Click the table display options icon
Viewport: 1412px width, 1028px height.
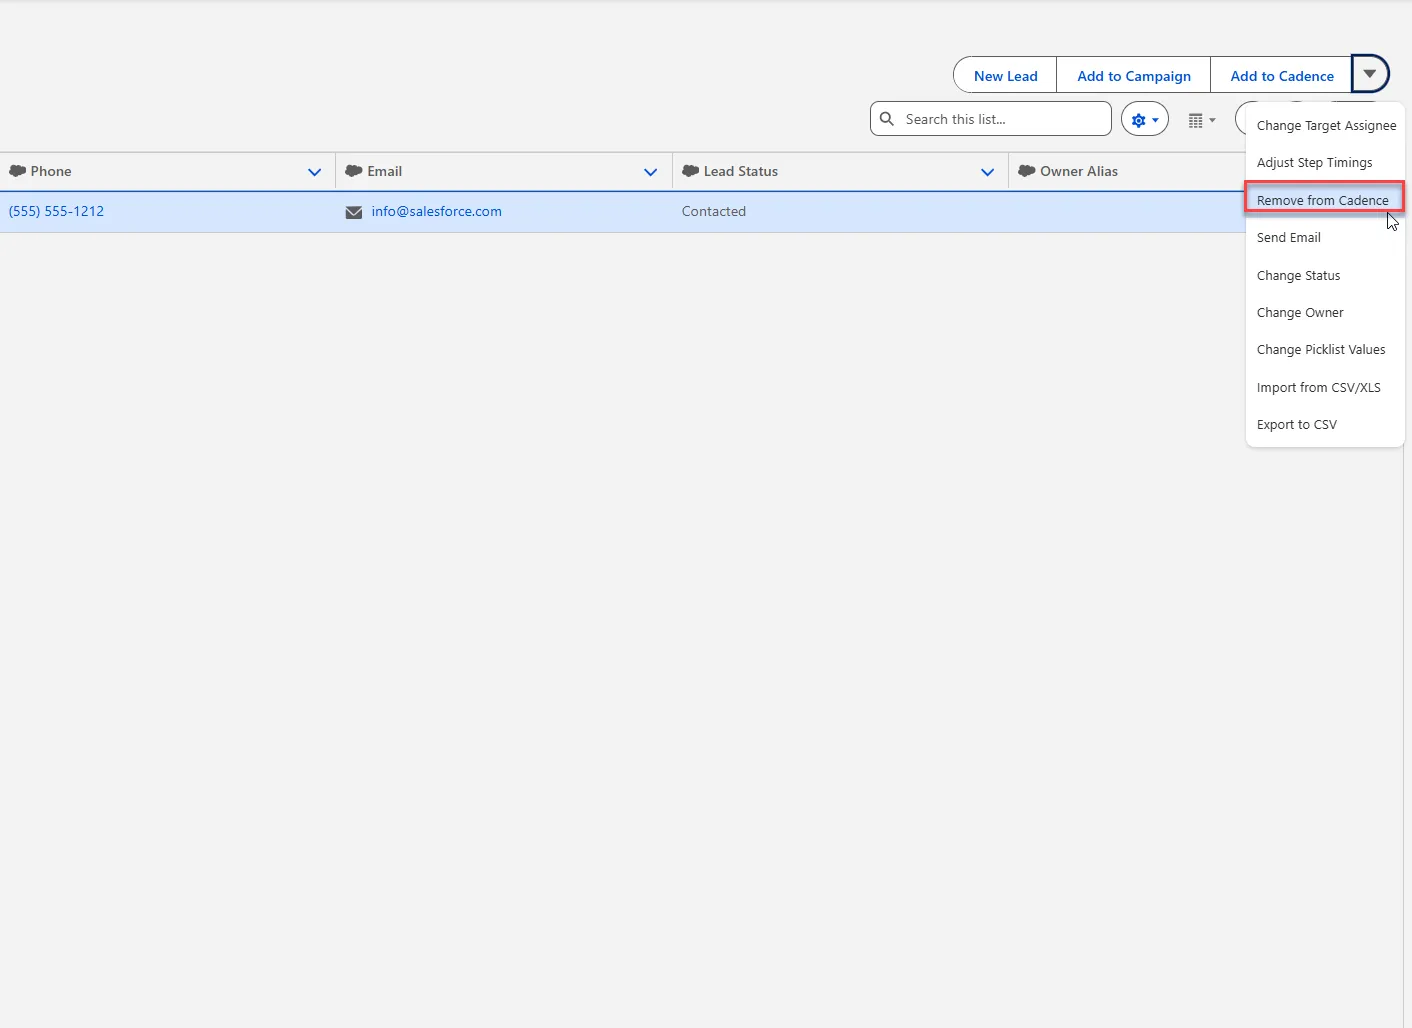click(x=1201, y=120)
